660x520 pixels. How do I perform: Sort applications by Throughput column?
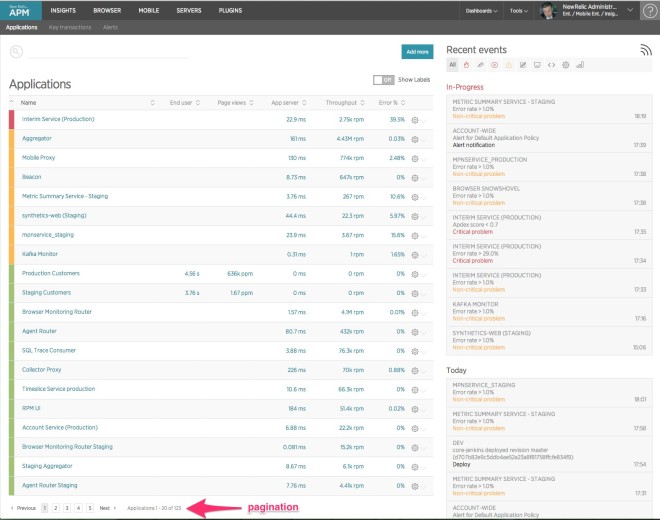pos(345,103)
